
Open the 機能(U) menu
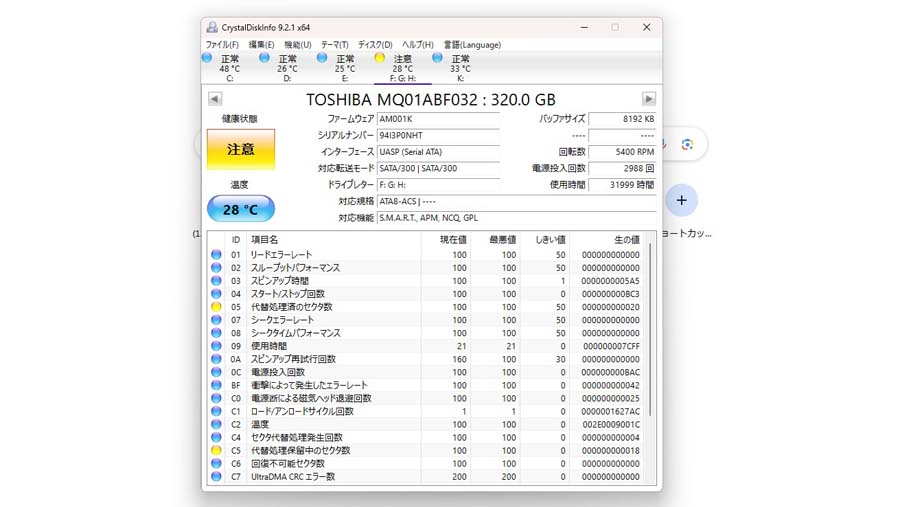pyautogui.click(x=298, y=44)
